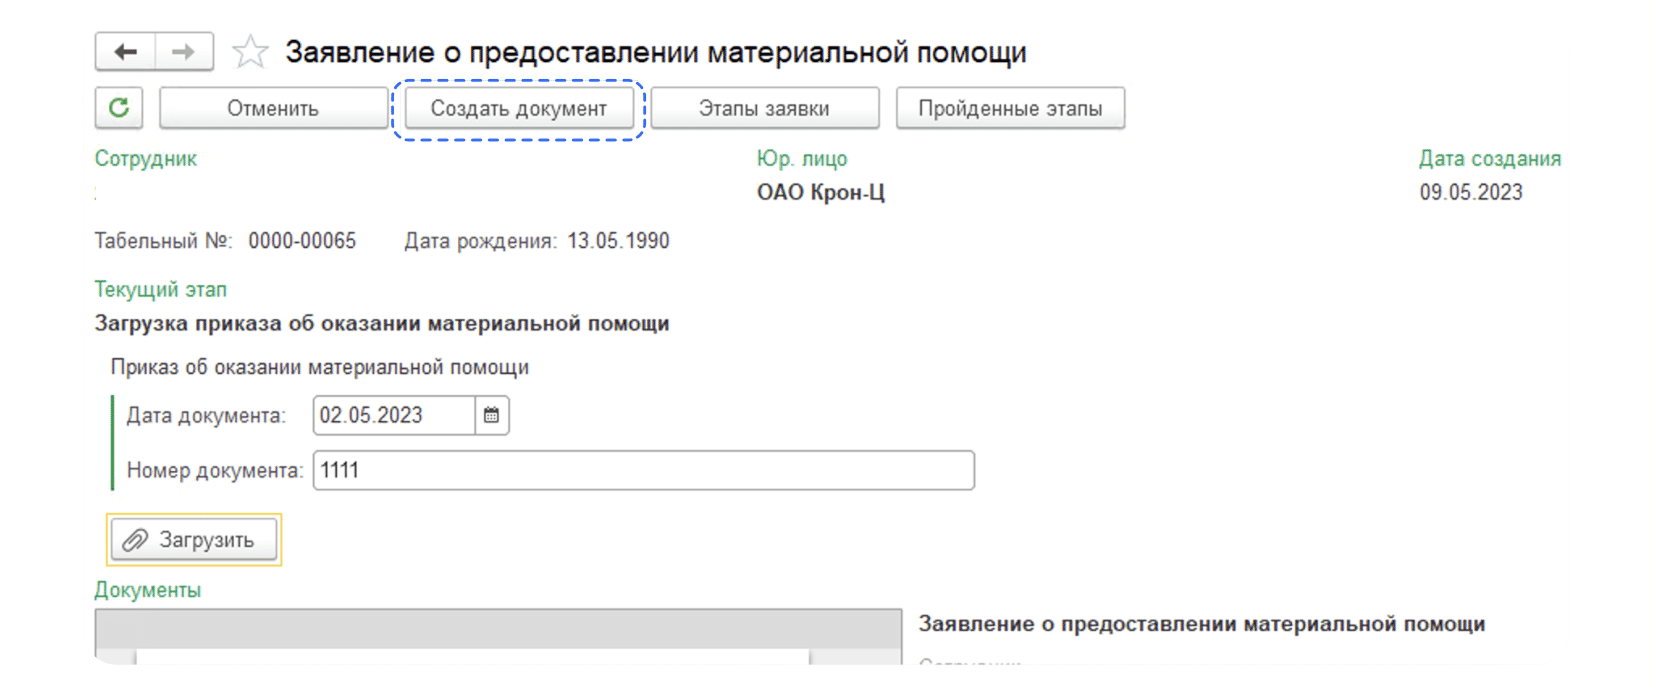
Task: Select the Дата документа label
Action: click(206, 415)
